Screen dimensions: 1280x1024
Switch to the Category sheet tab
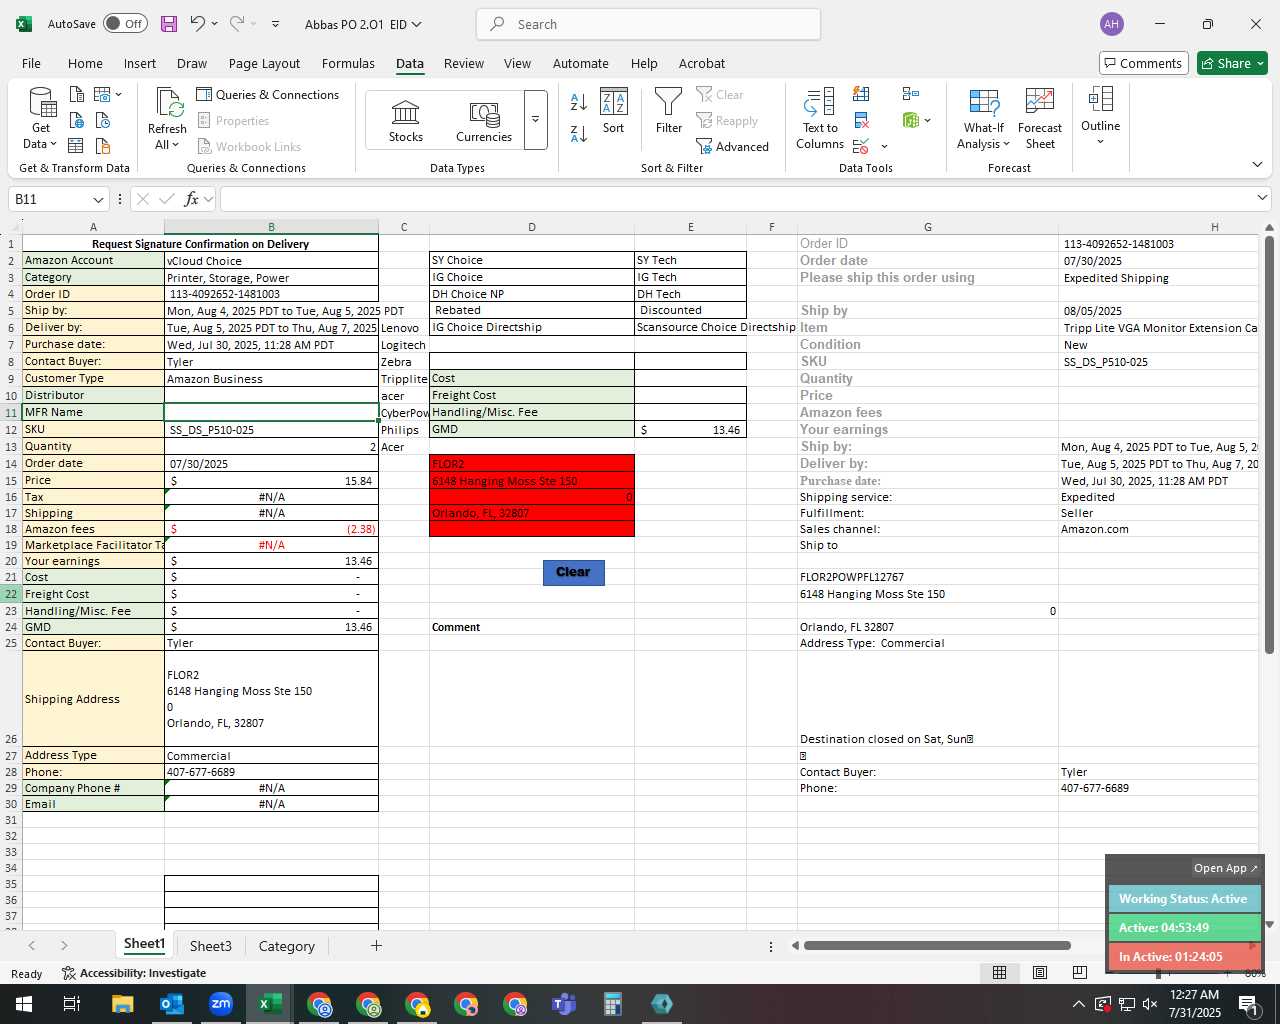(x=286, y=946)
